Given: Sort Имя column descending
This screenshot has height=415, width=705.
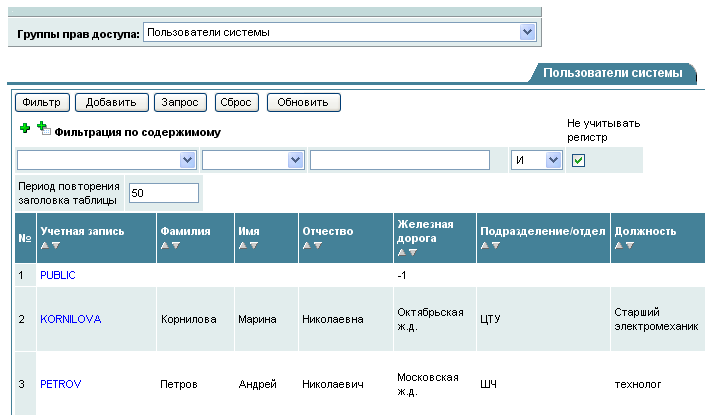Looking at the screenshot, I should [254, 245].
